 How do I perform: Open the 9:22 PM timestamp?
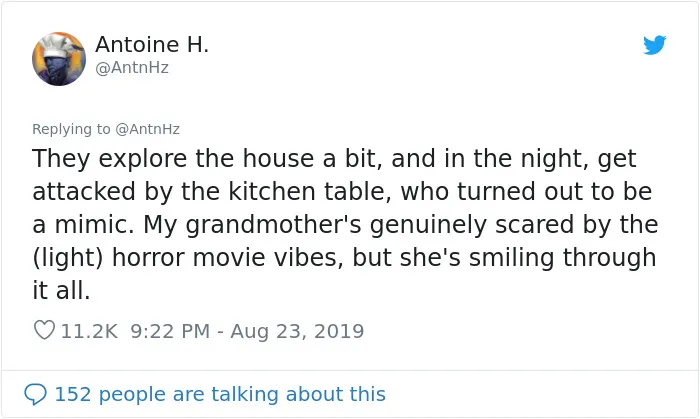coord(170,331)
